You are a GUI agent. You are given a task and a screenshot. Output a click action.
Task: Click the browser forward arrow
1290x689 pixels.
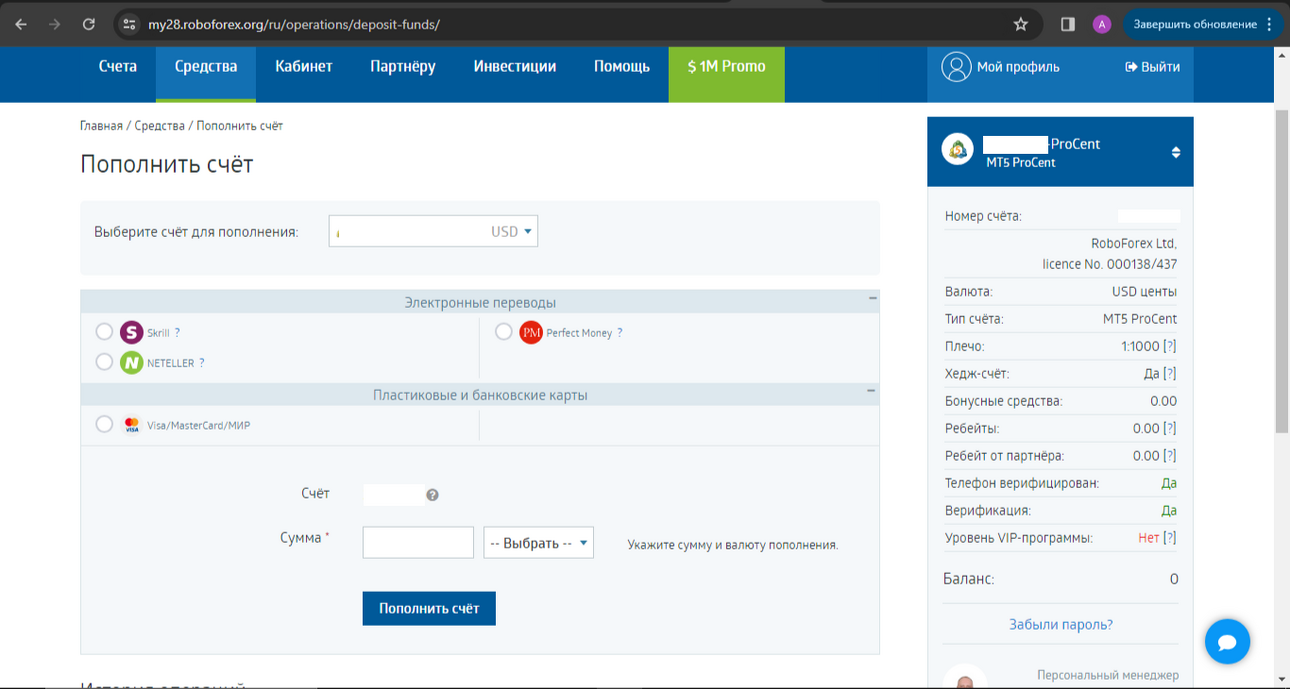(x=55, y=24)
